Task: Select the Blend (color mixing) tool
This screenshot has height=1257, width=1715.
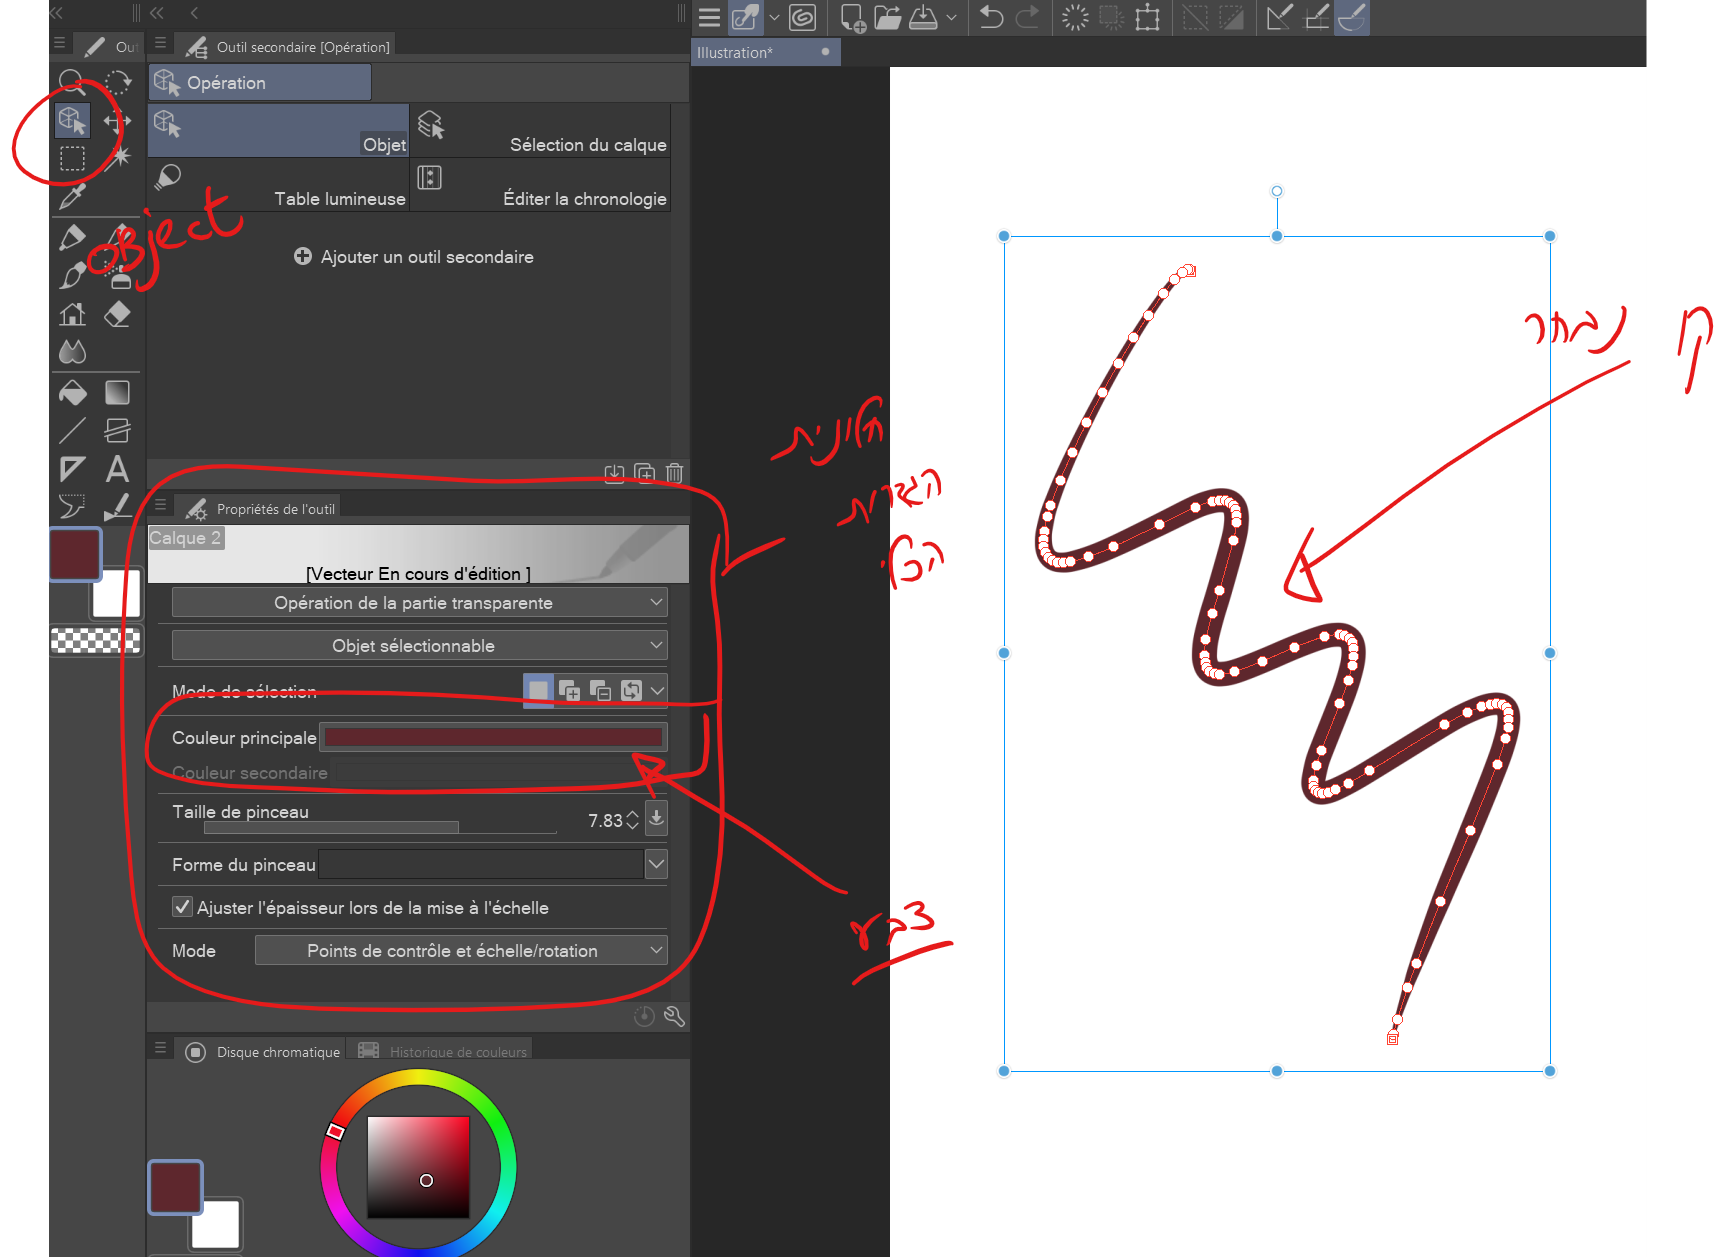Action: [x=72, y=352]
